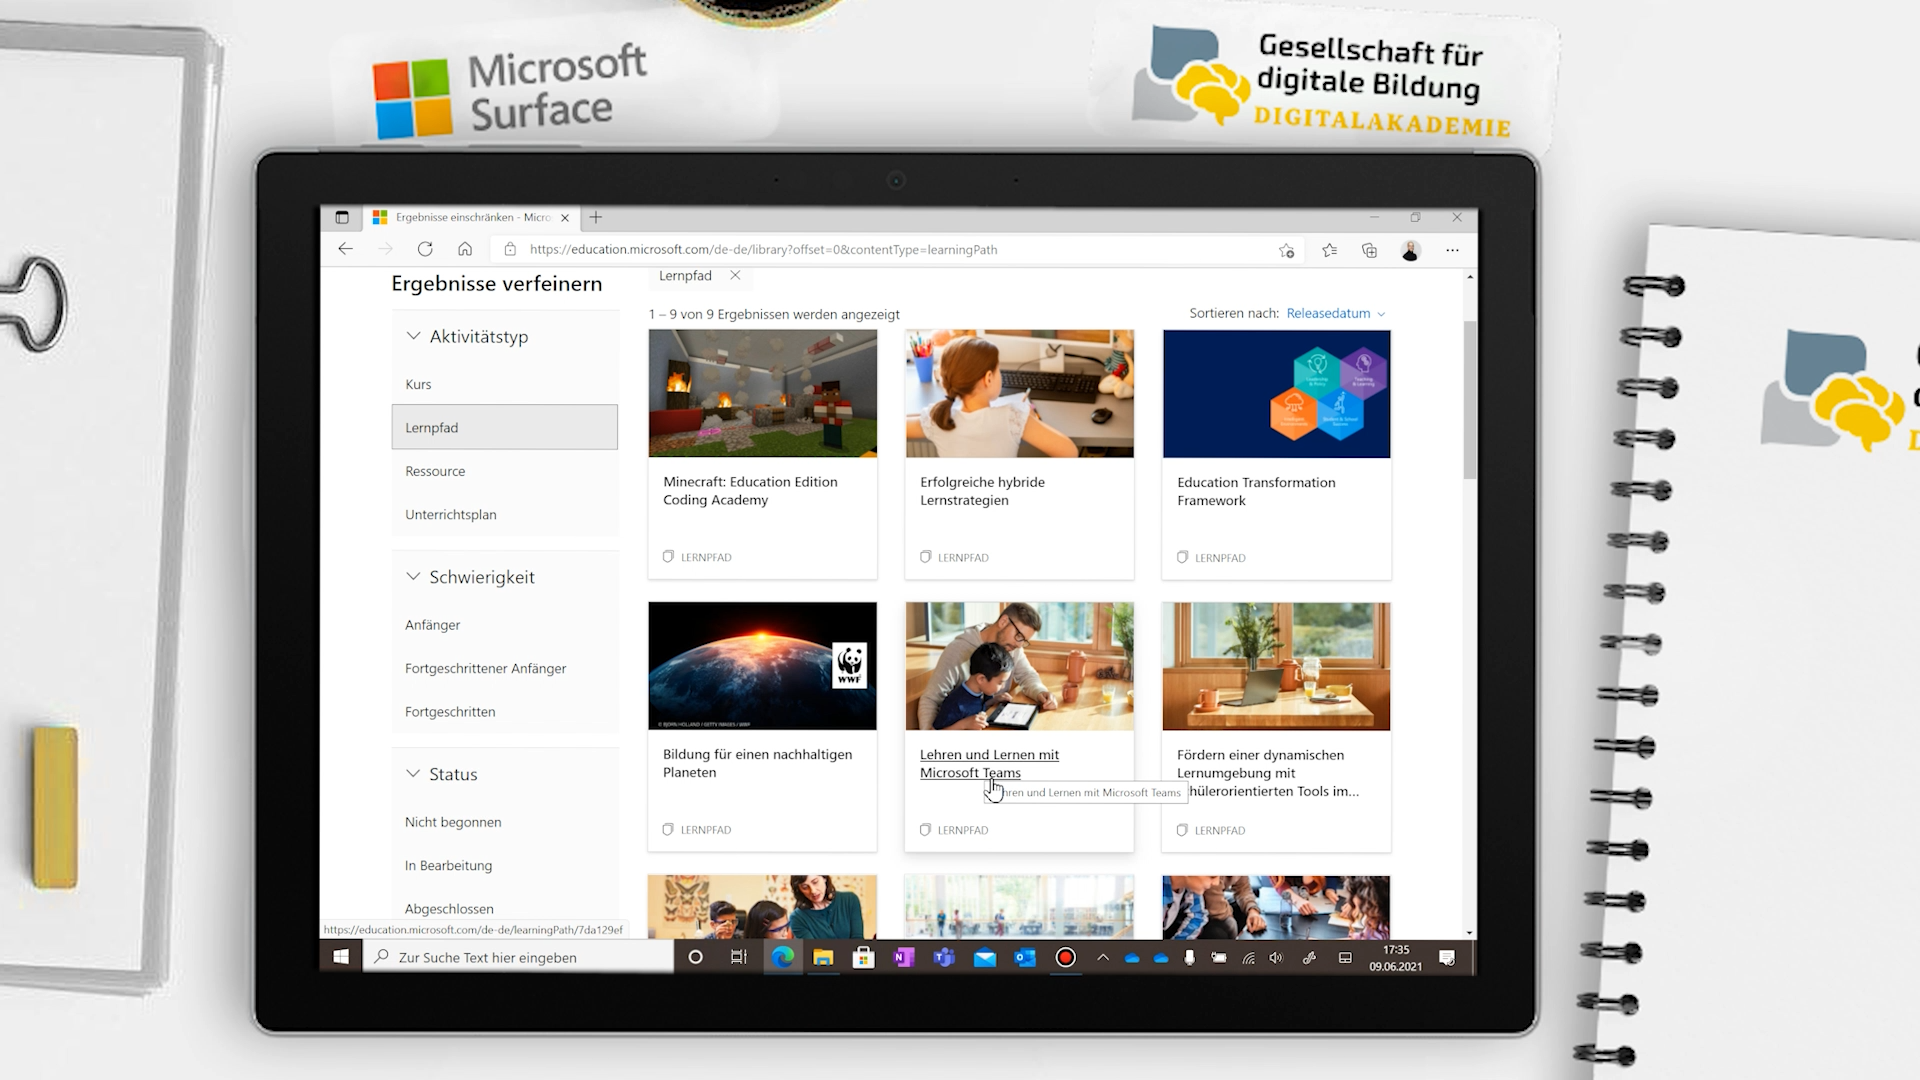Image resolution: width=1920 pixels, height=1080 pixels.
Task: Open Microsoft Store from taskbar
Action: (x=864, y=957)
